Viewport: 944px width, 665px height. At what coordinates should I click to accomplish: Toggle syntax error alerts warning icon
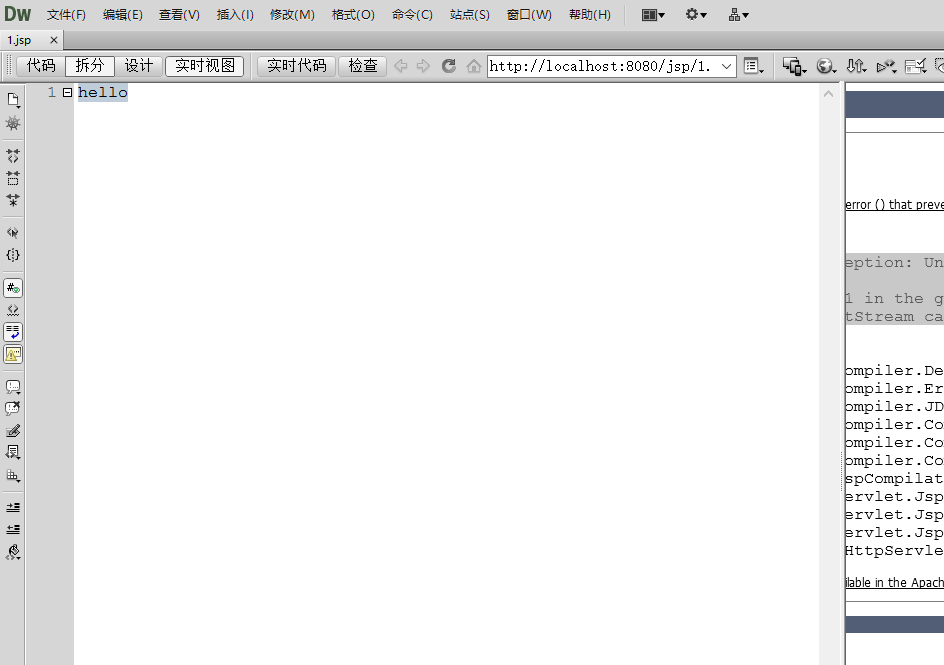pyautogui.click(x=13, y=354)
